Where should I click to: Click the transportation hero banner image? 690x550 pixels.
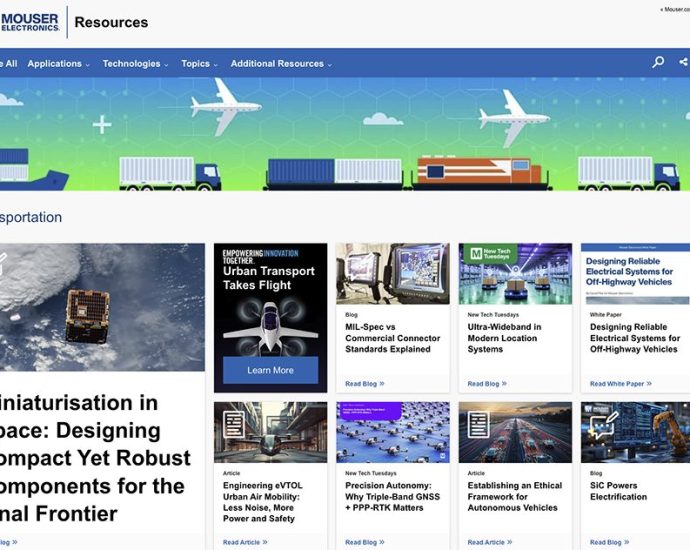345,134
